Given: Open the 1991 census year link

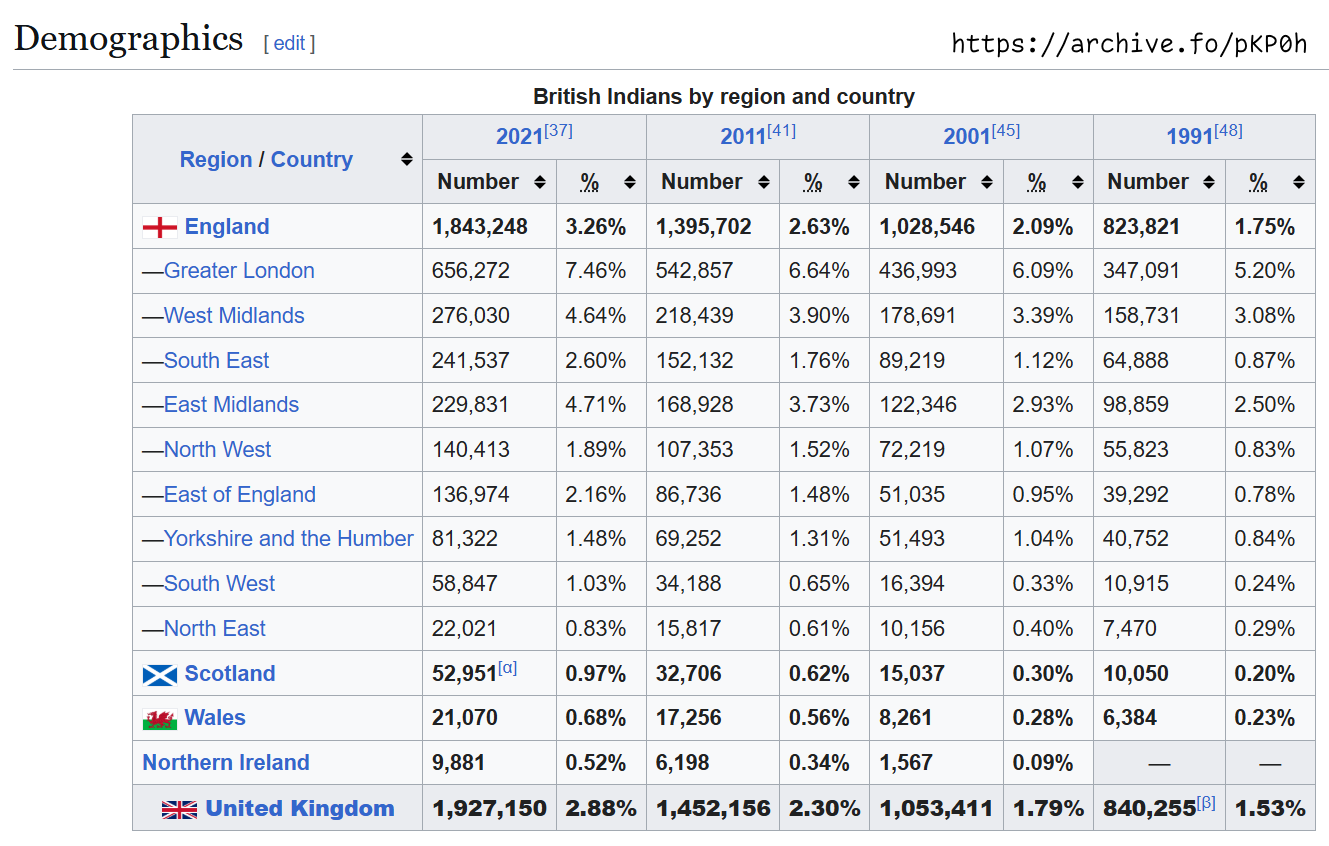Looking at the screenshot, I should point(1189,136).
